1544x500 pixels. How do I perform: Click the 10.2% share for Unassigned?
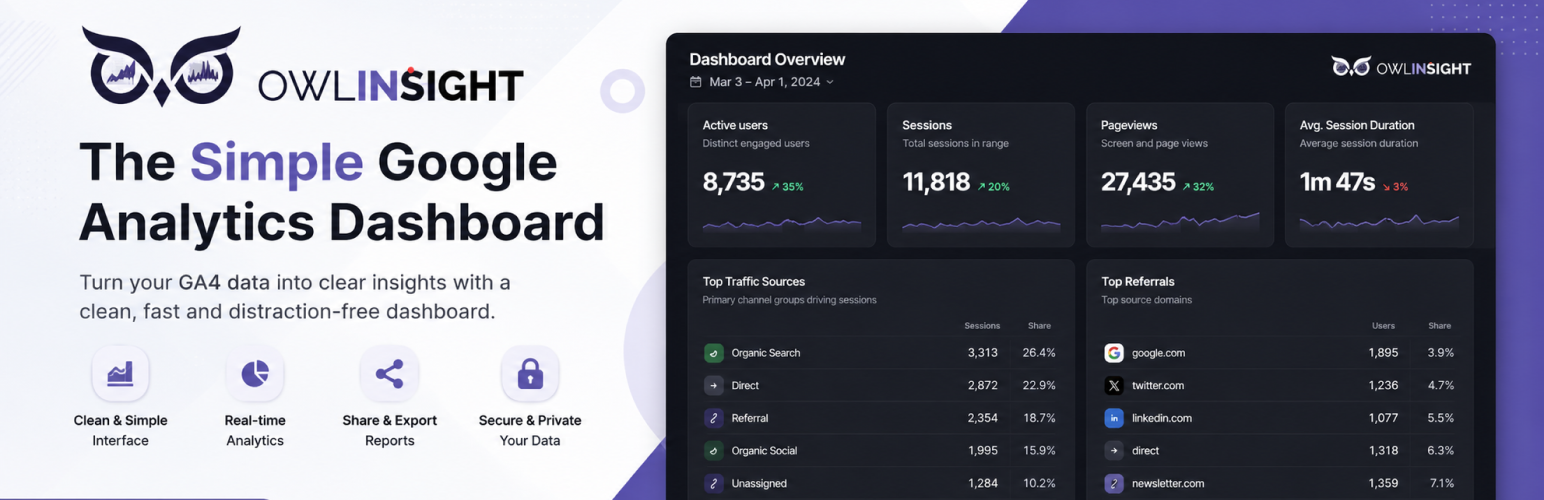point(1039,484)
